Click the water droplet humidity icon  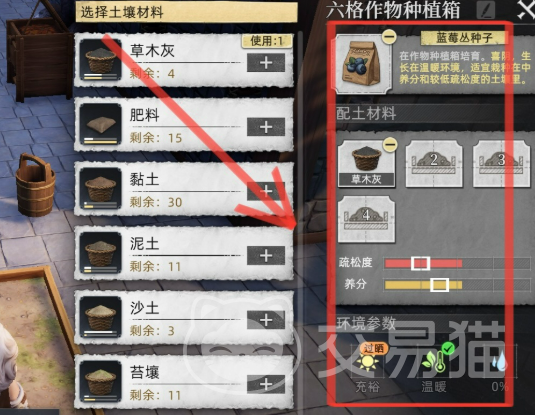499,362
